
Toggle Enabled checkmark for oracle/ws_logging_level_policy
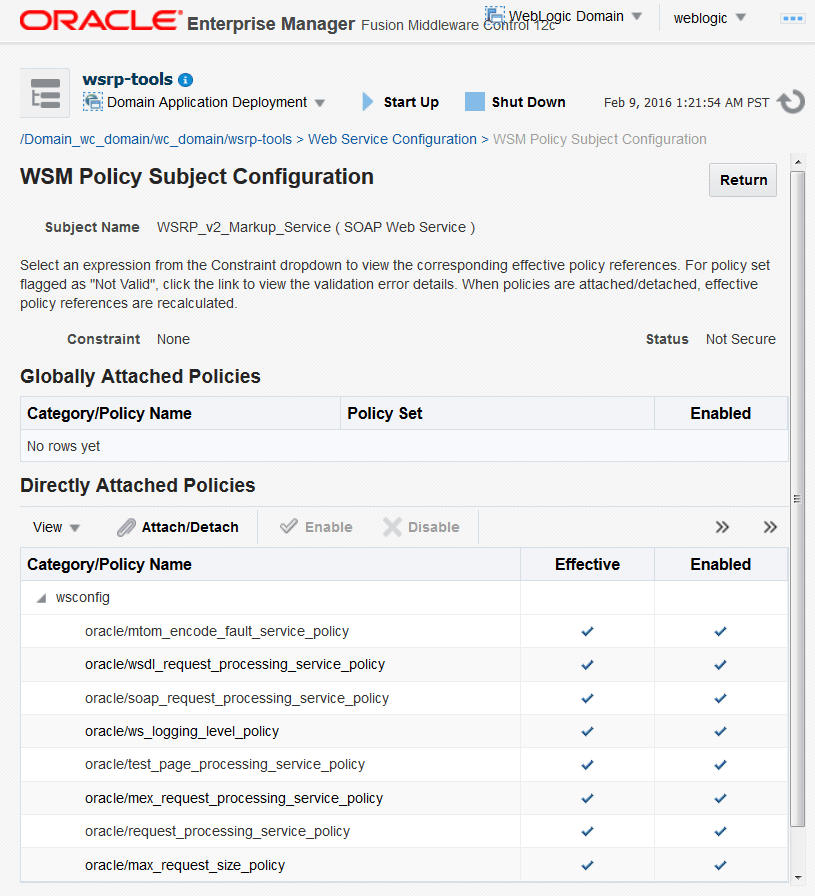[x=719, y=731]
